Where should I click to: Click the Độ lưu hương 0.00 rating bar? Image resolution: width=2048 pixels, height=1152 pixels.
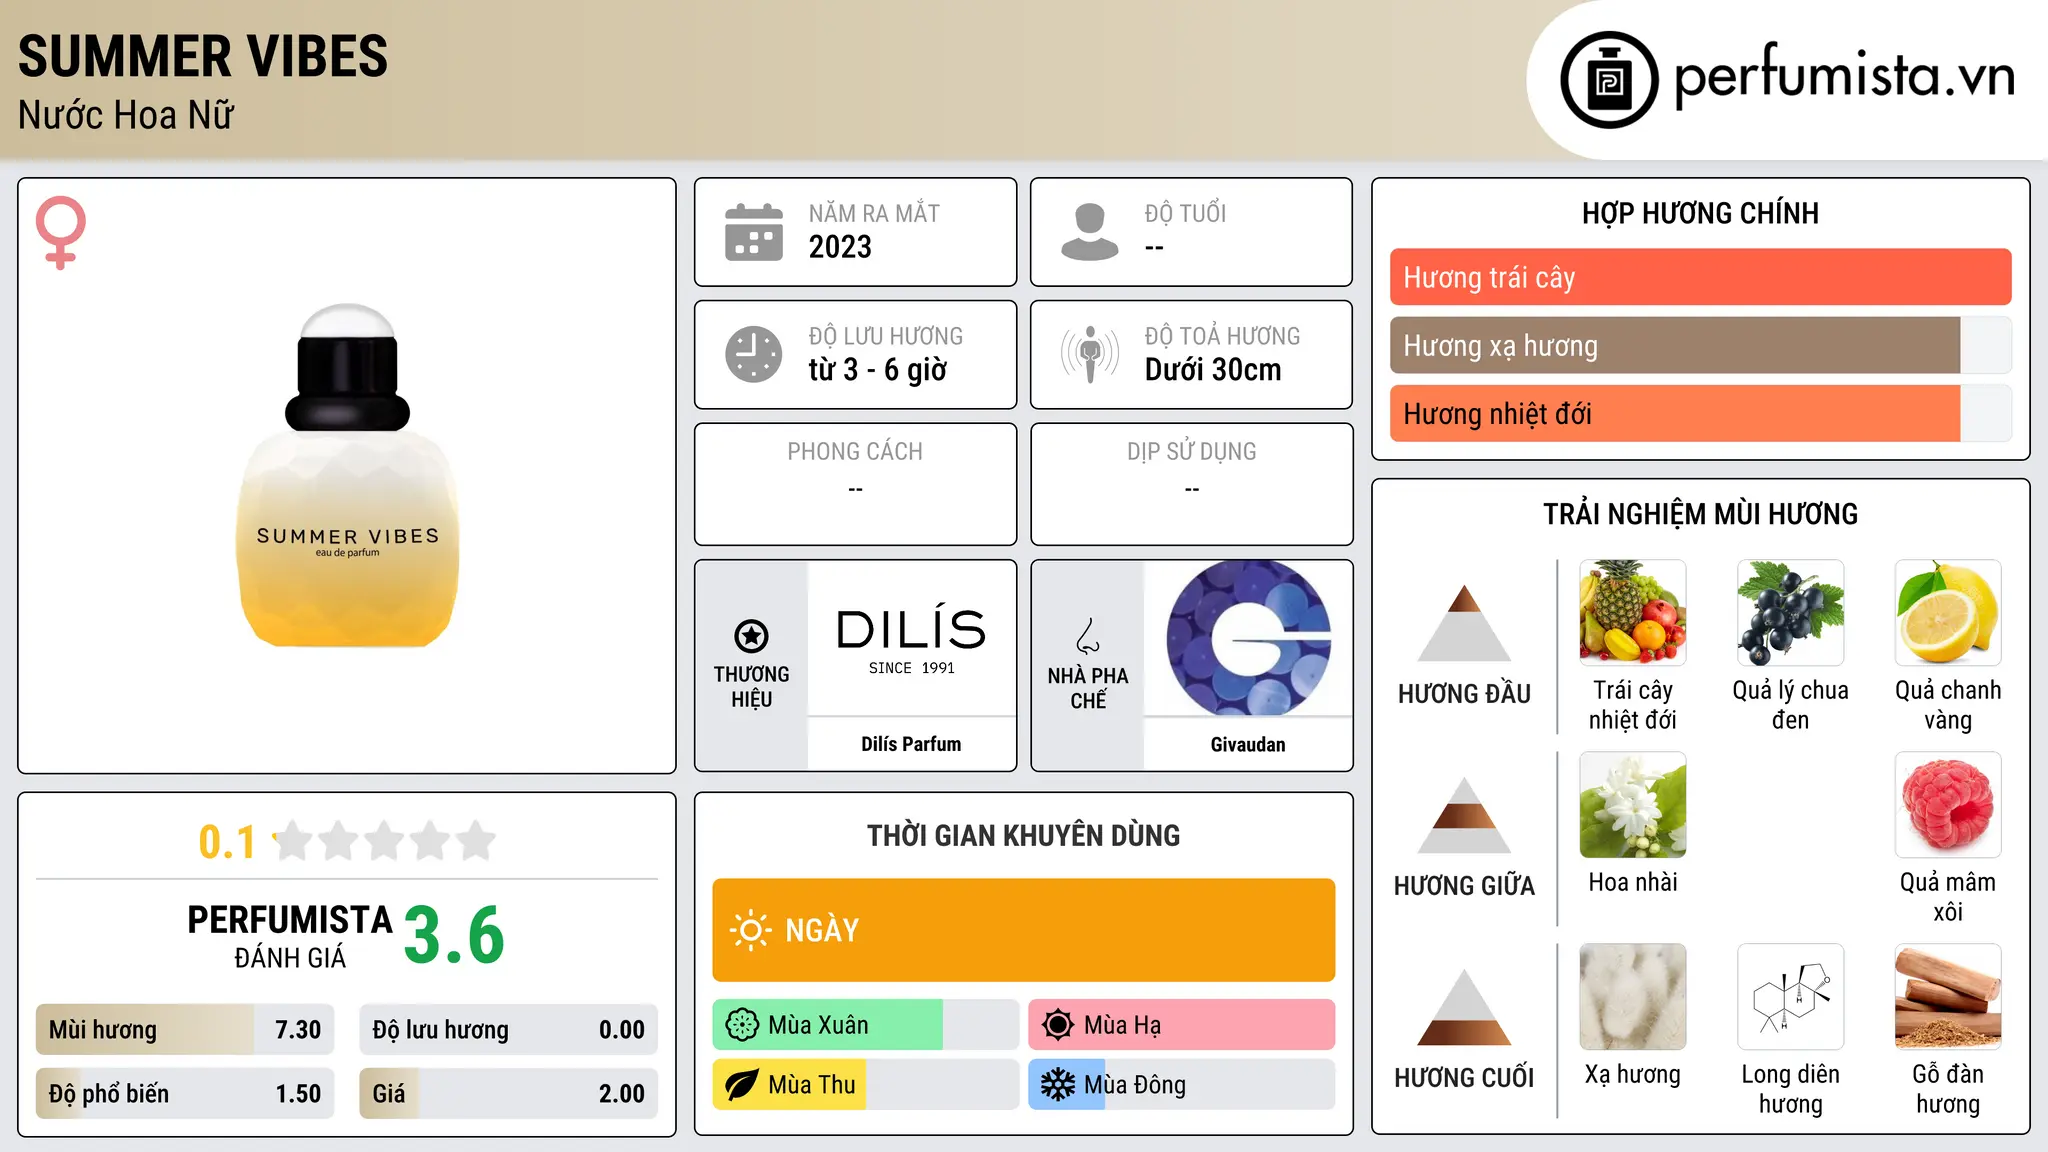(x=508, y=1030)
